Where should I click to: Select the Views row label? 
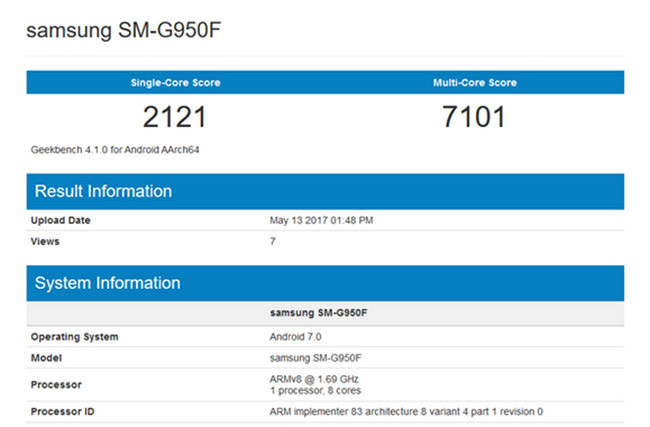(x=45, y=241)
